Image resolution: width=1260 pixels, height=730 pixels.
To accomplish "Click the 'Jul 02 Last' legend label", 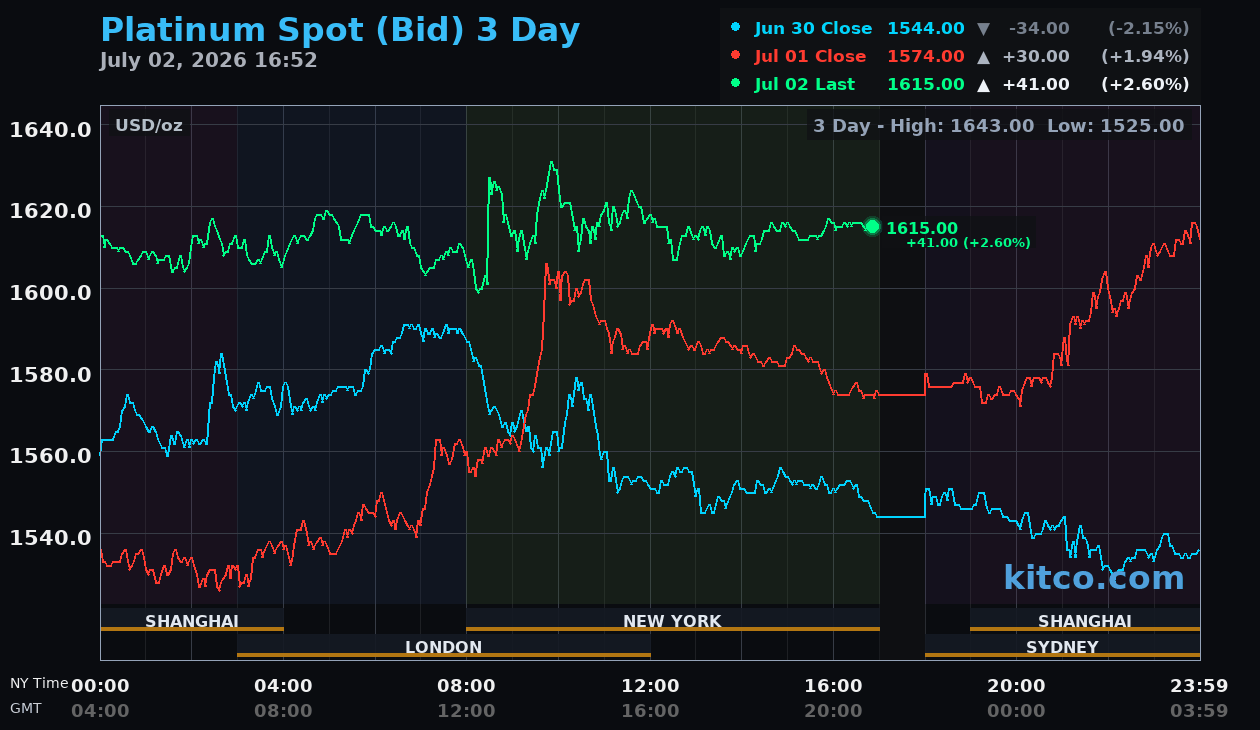I will pos(805,85).
